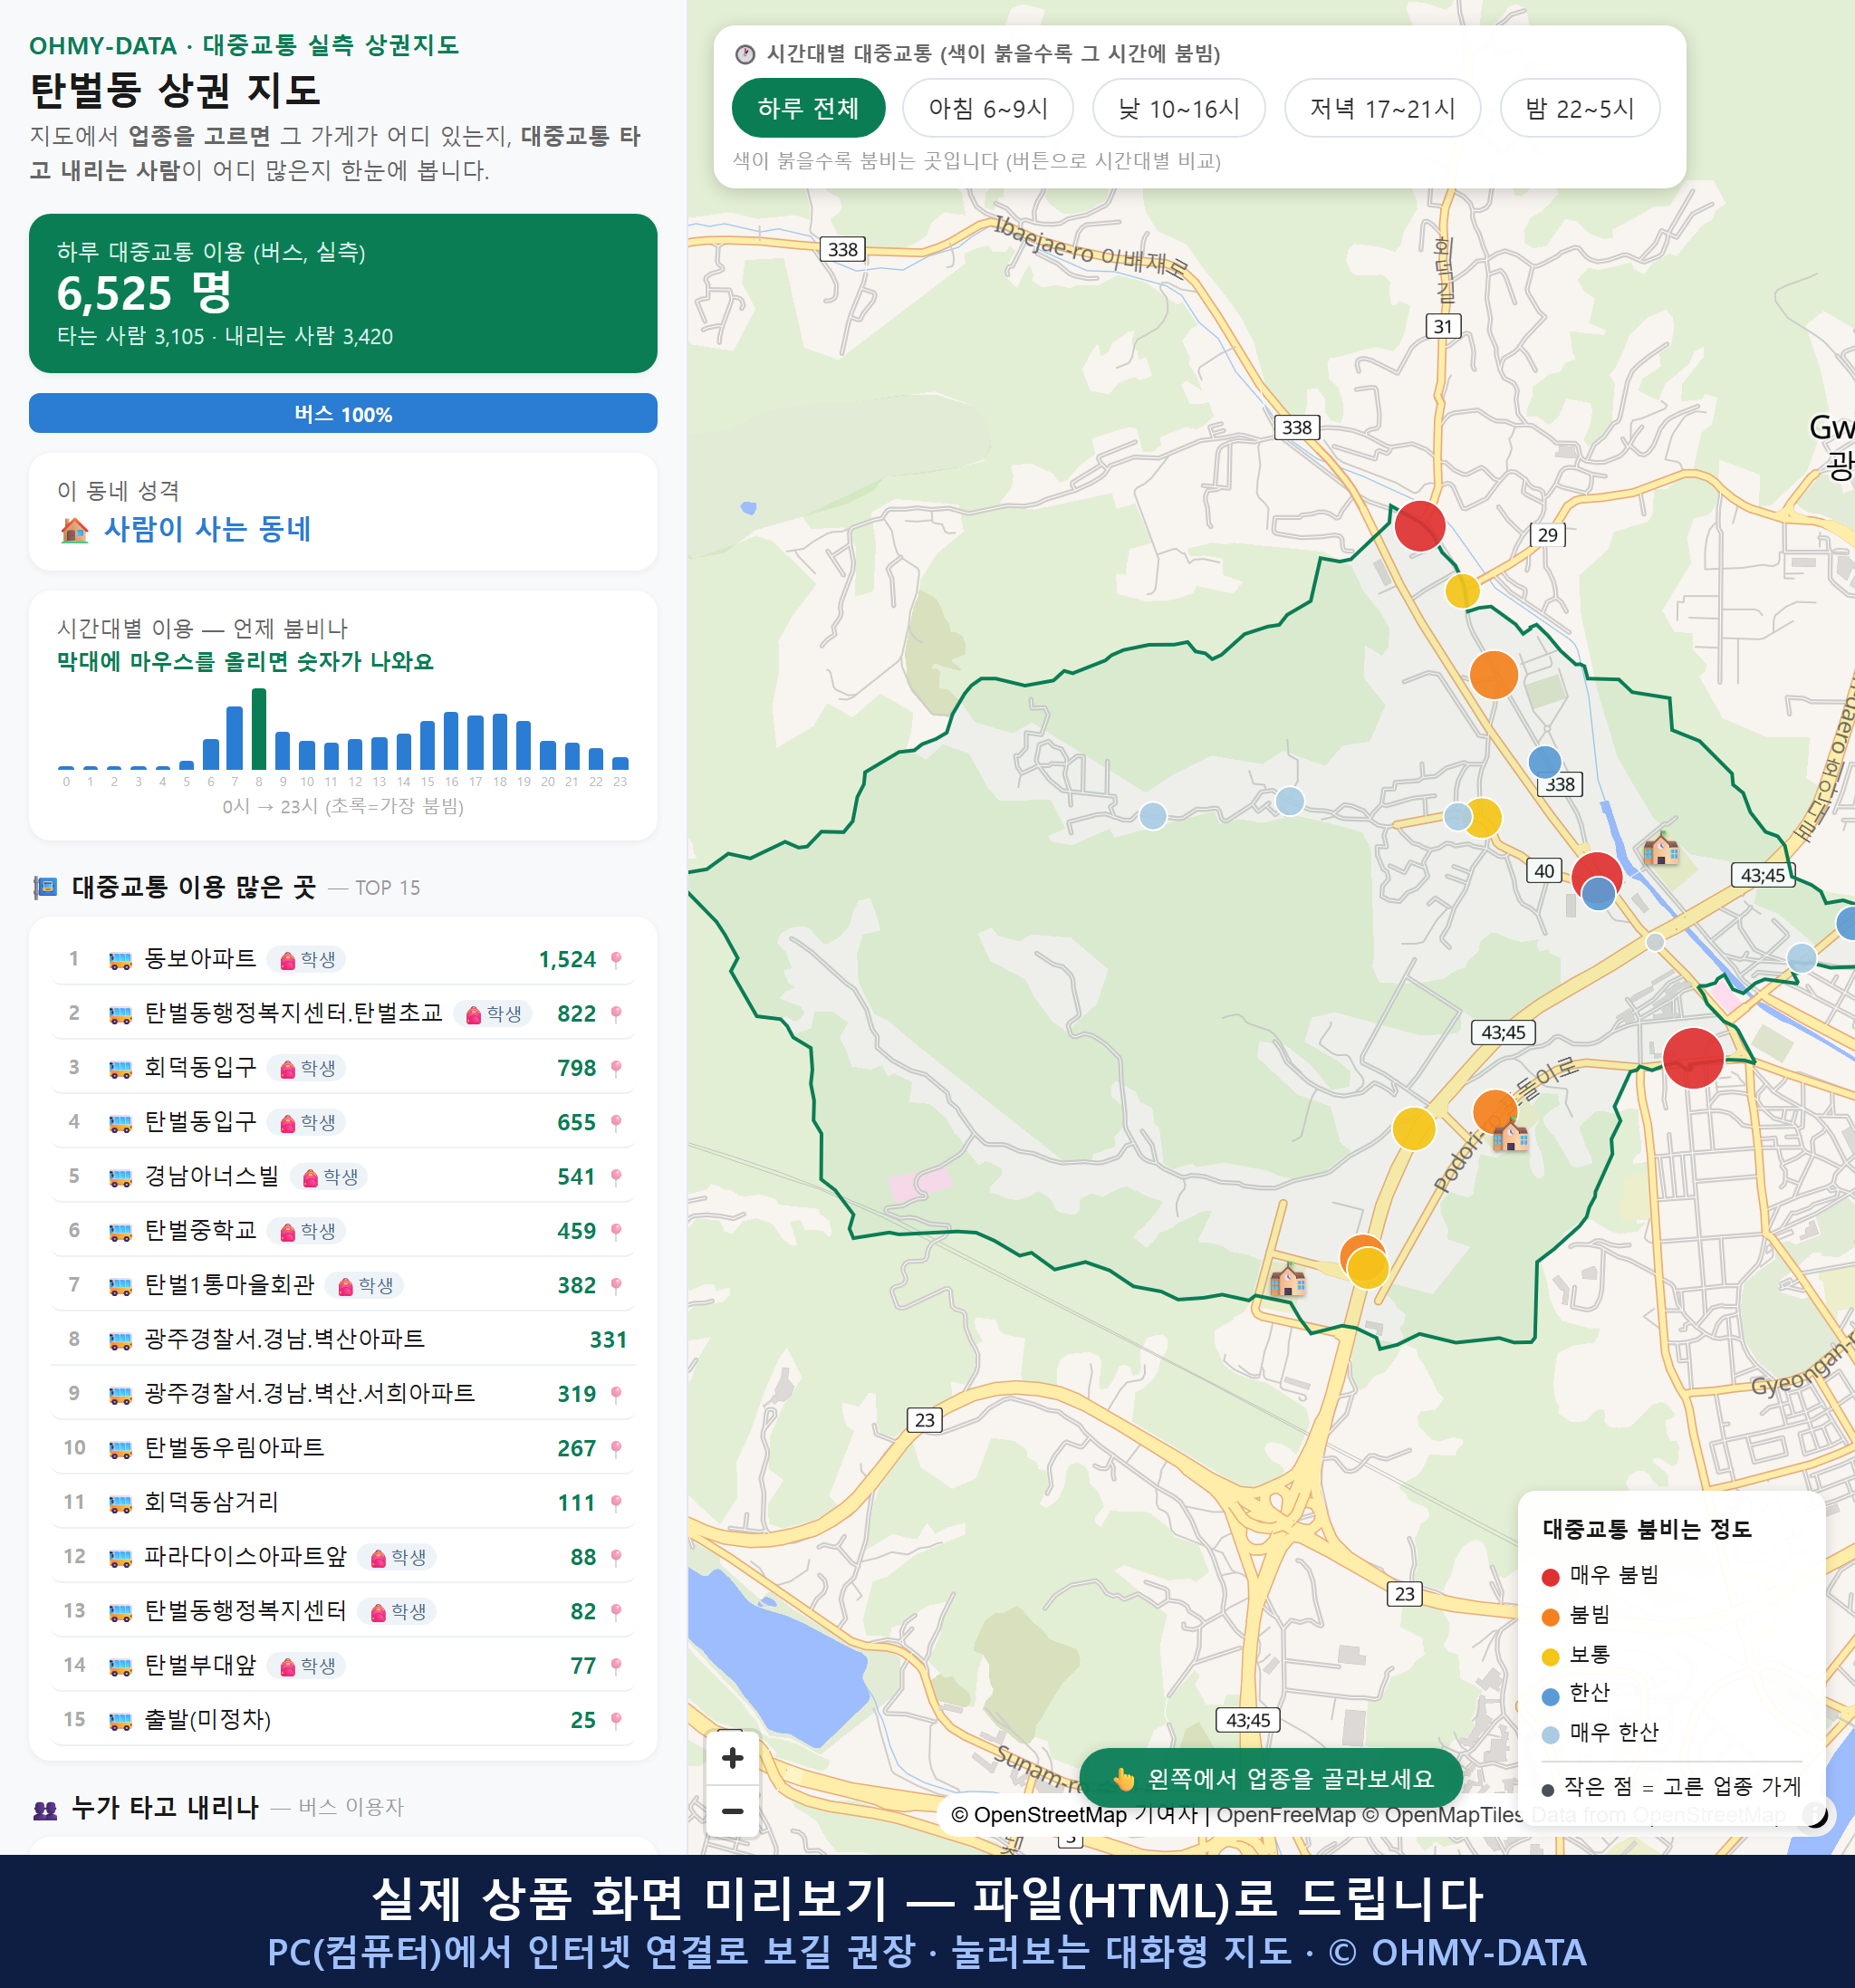The image size is (1855, 1988).
Task: Select the 광주경찰서.경남.벽산.서희아파트 list row
Action: [x=343, y=1394]
